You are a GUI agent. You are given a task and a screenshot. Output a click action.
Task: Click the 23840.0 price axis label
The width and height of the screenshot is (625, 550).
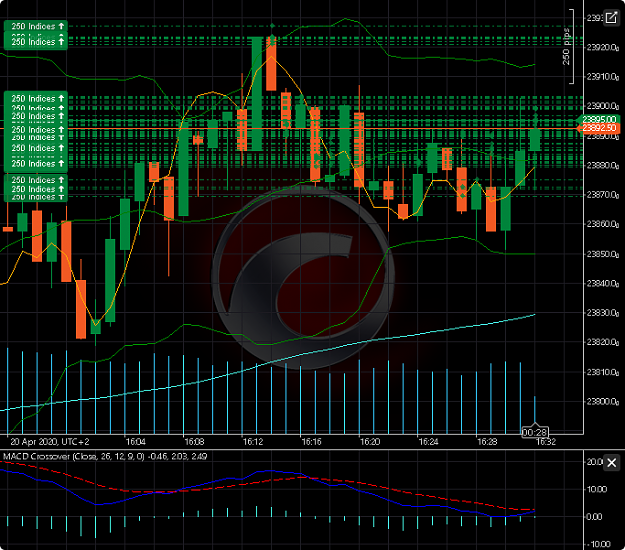point(603,283)
